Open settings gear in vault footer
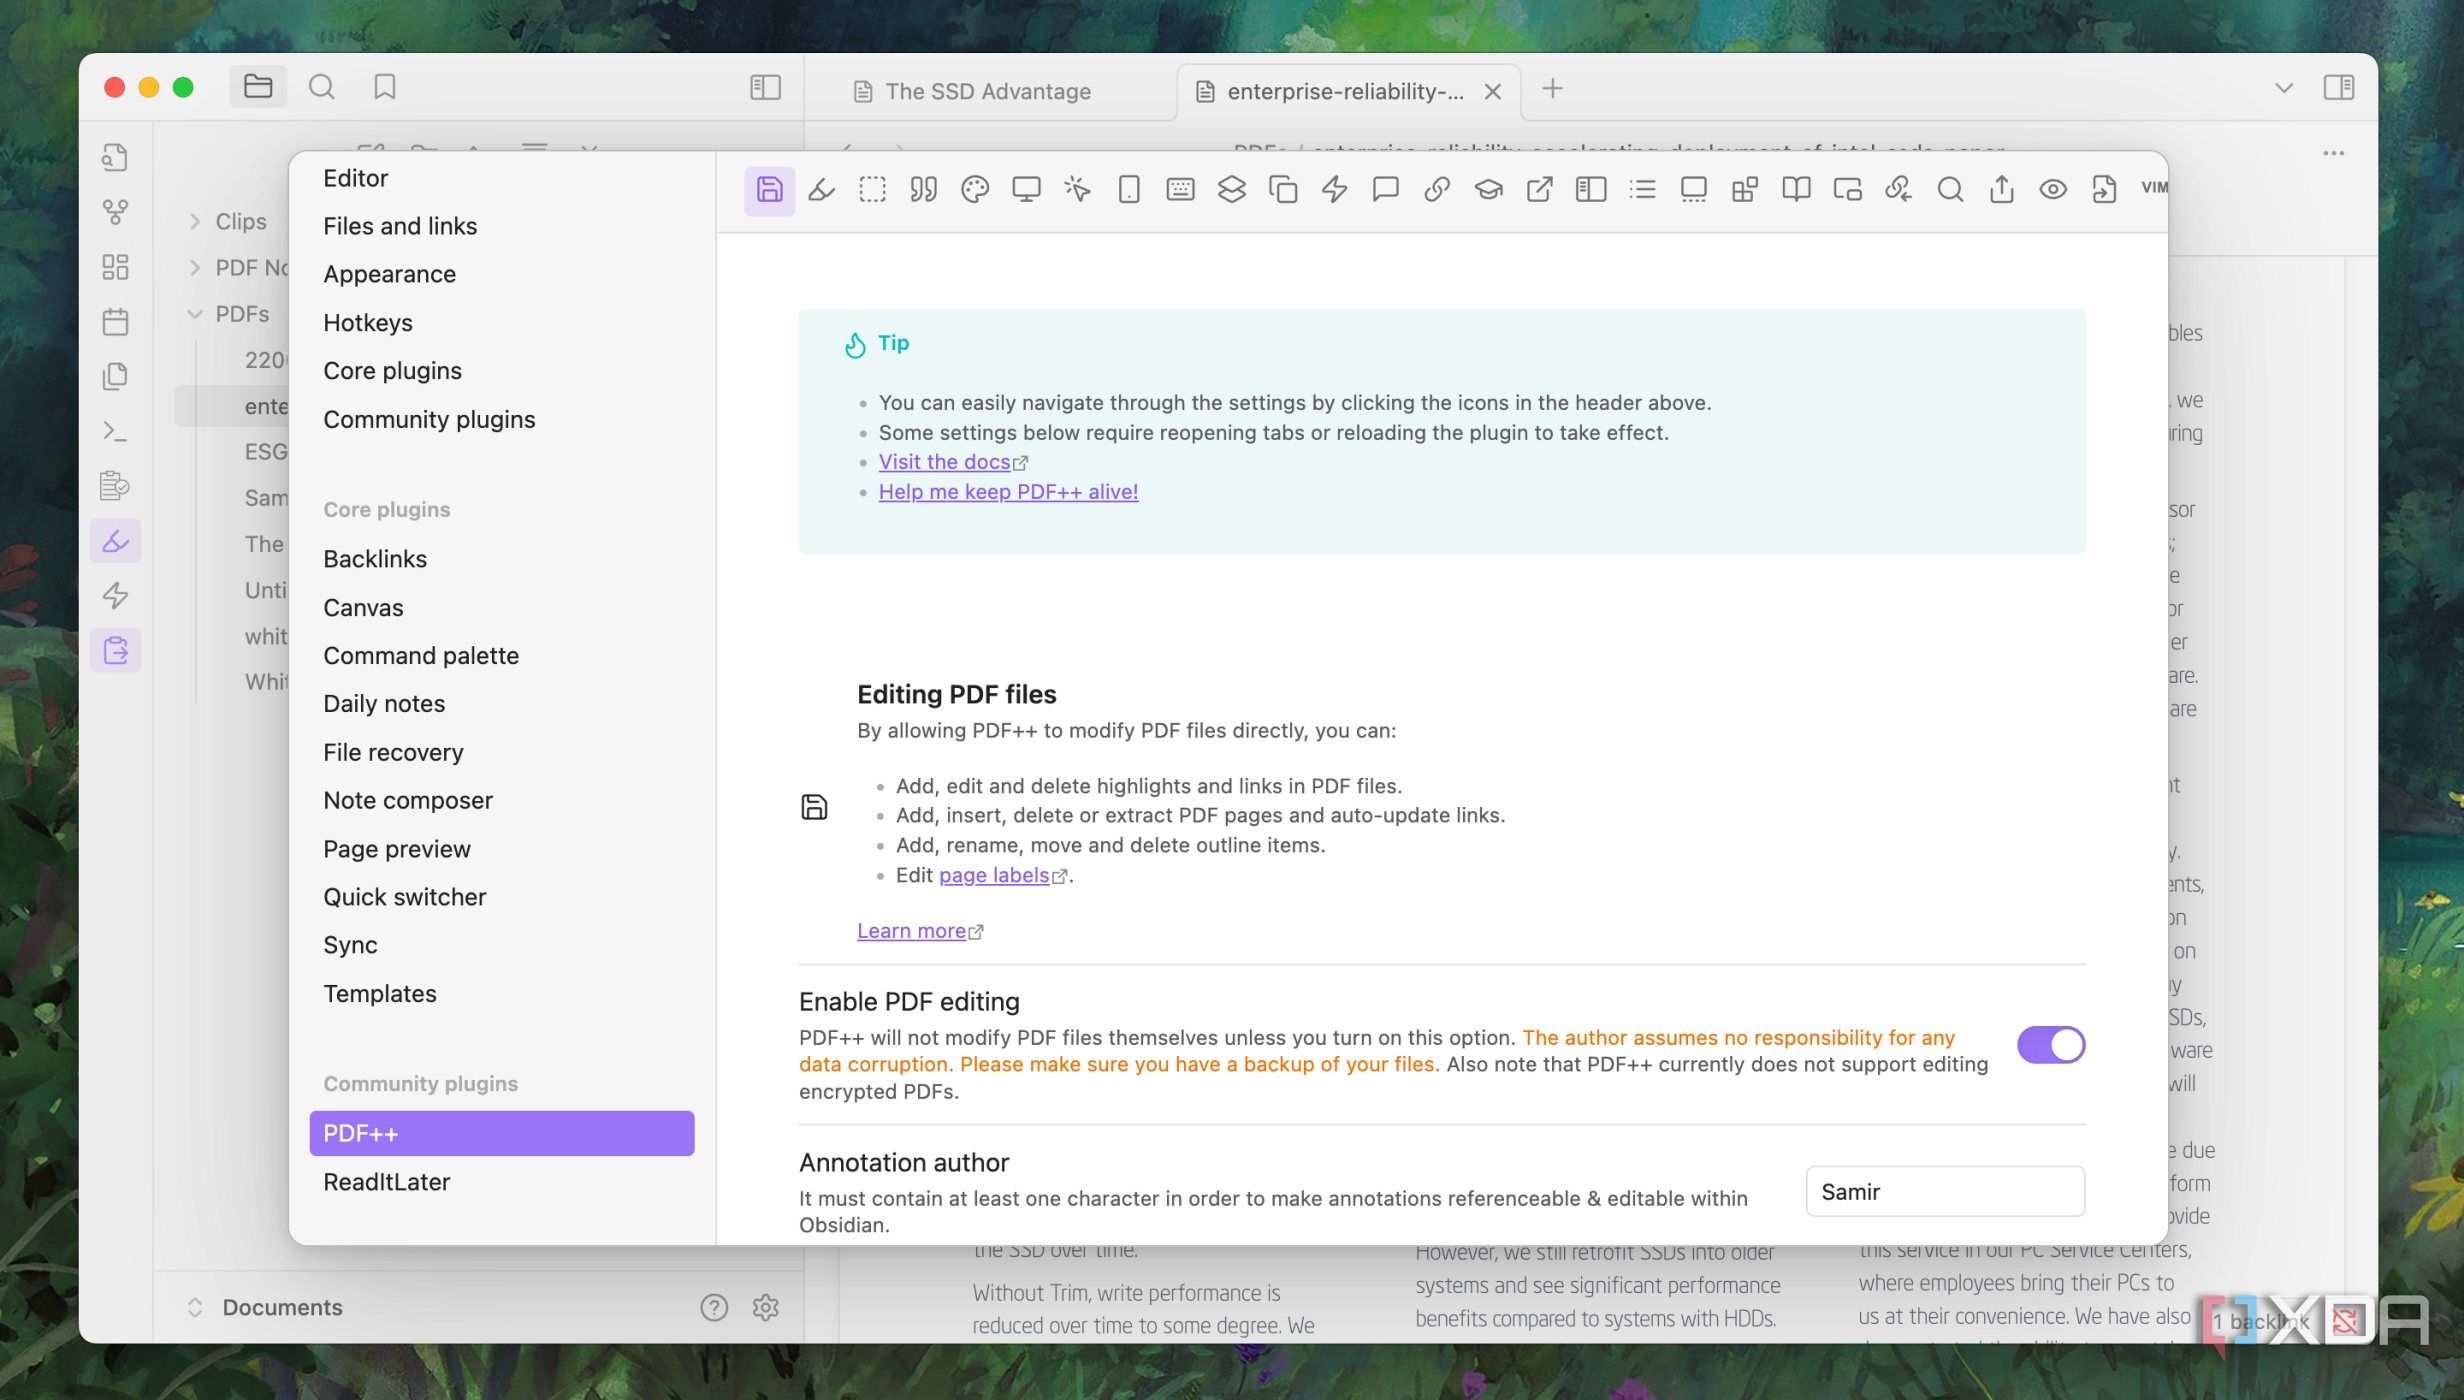The width and height of the screenshot is (2464, 1400). click(x=765, y=1307)
